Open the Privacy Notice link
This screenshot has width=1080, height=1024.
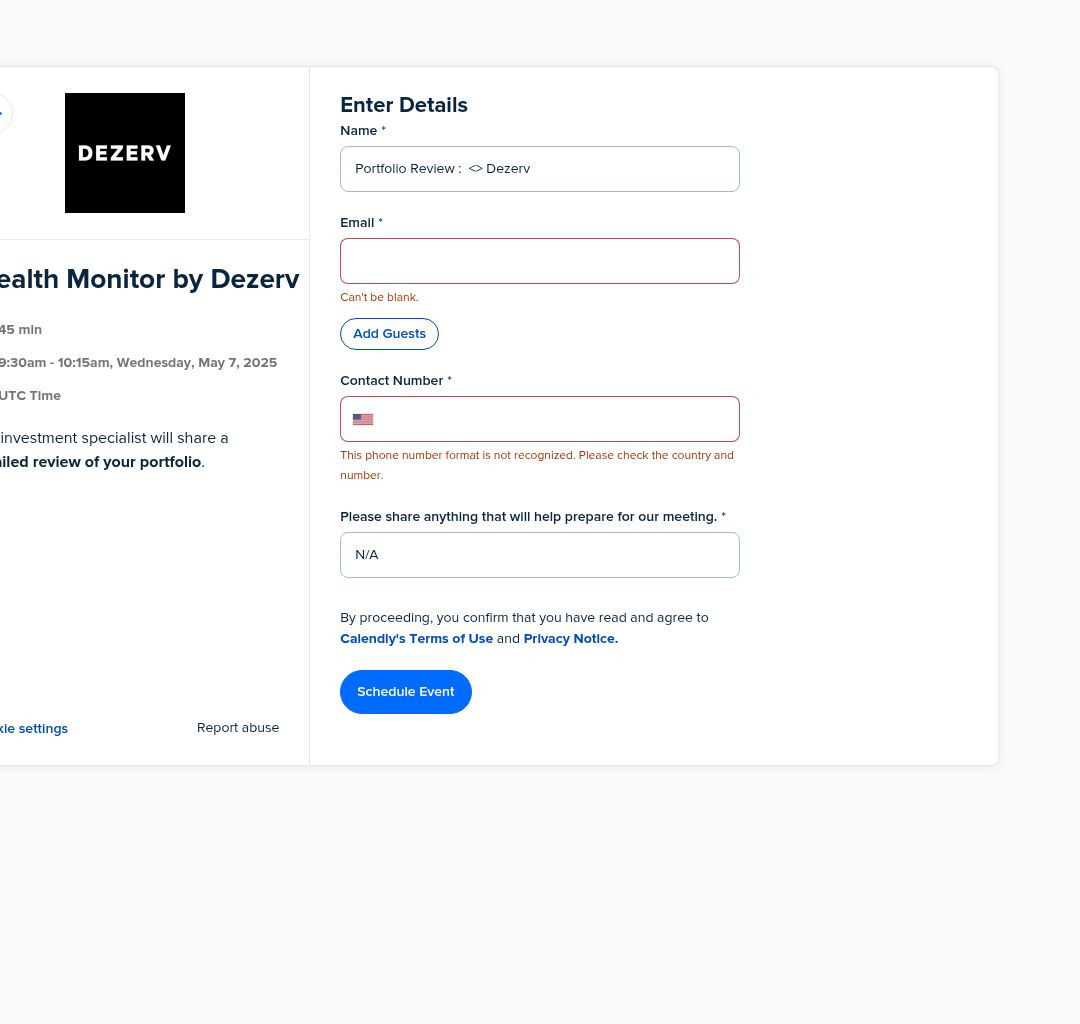[x=570, y=639]
